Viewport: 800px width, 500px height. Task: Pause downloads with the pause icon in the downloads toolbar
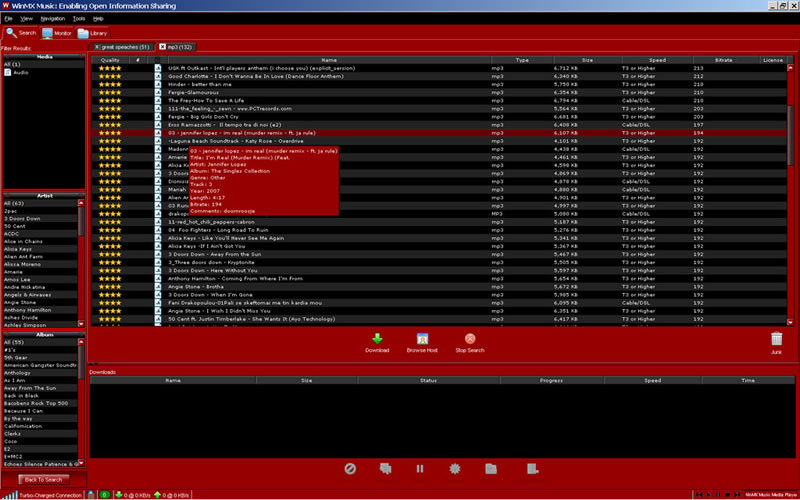click(x=419, y=468)
